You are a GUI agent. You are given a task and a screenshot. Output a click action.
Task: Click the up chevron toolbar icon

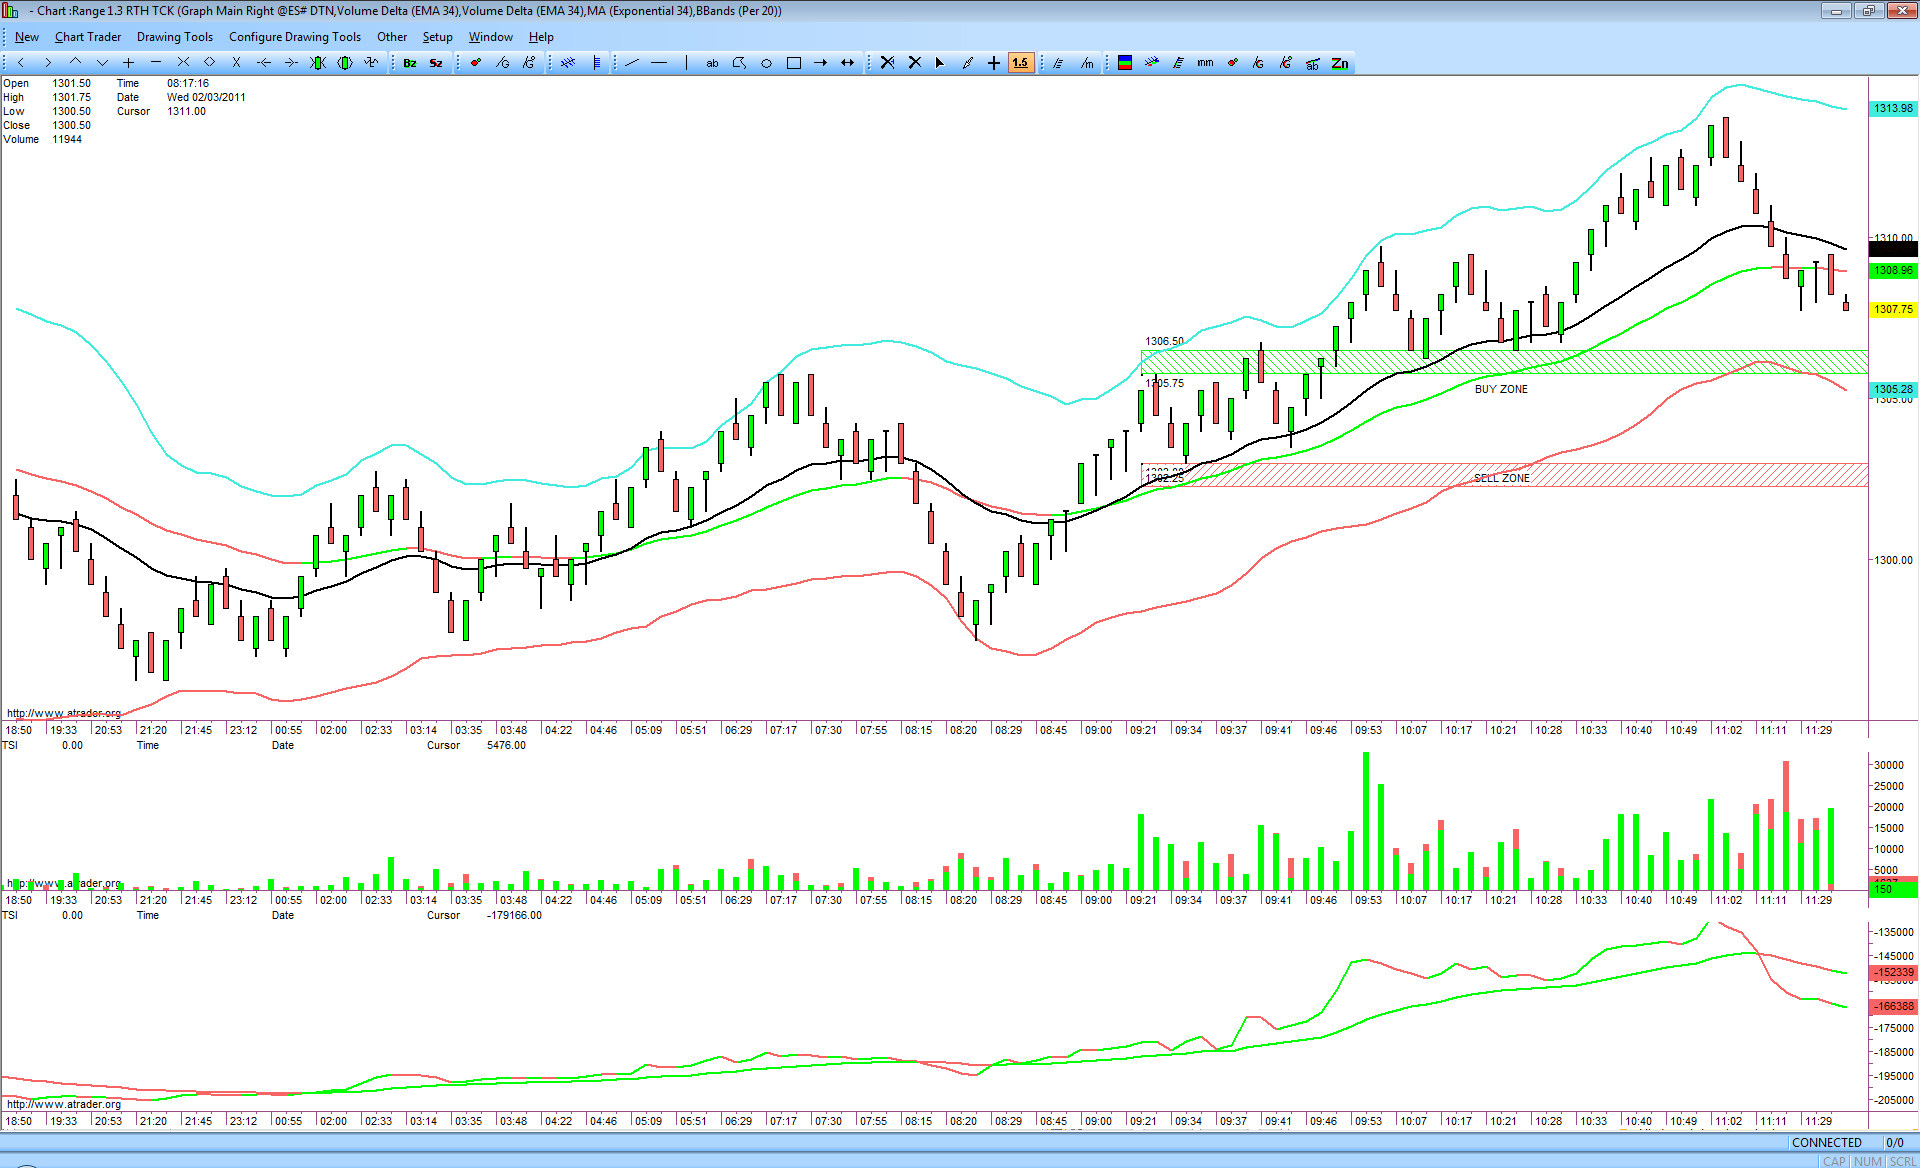click(75, 63)
